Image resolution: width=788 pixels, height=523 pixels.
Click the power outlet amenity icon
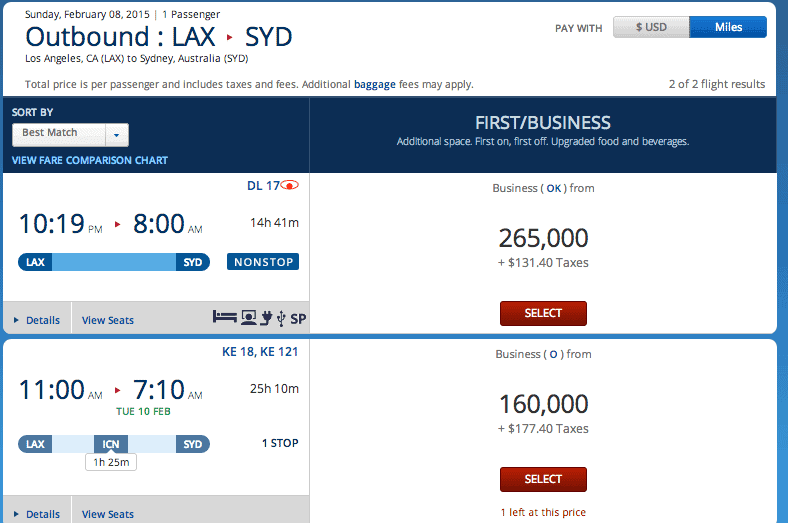point(266,318)
